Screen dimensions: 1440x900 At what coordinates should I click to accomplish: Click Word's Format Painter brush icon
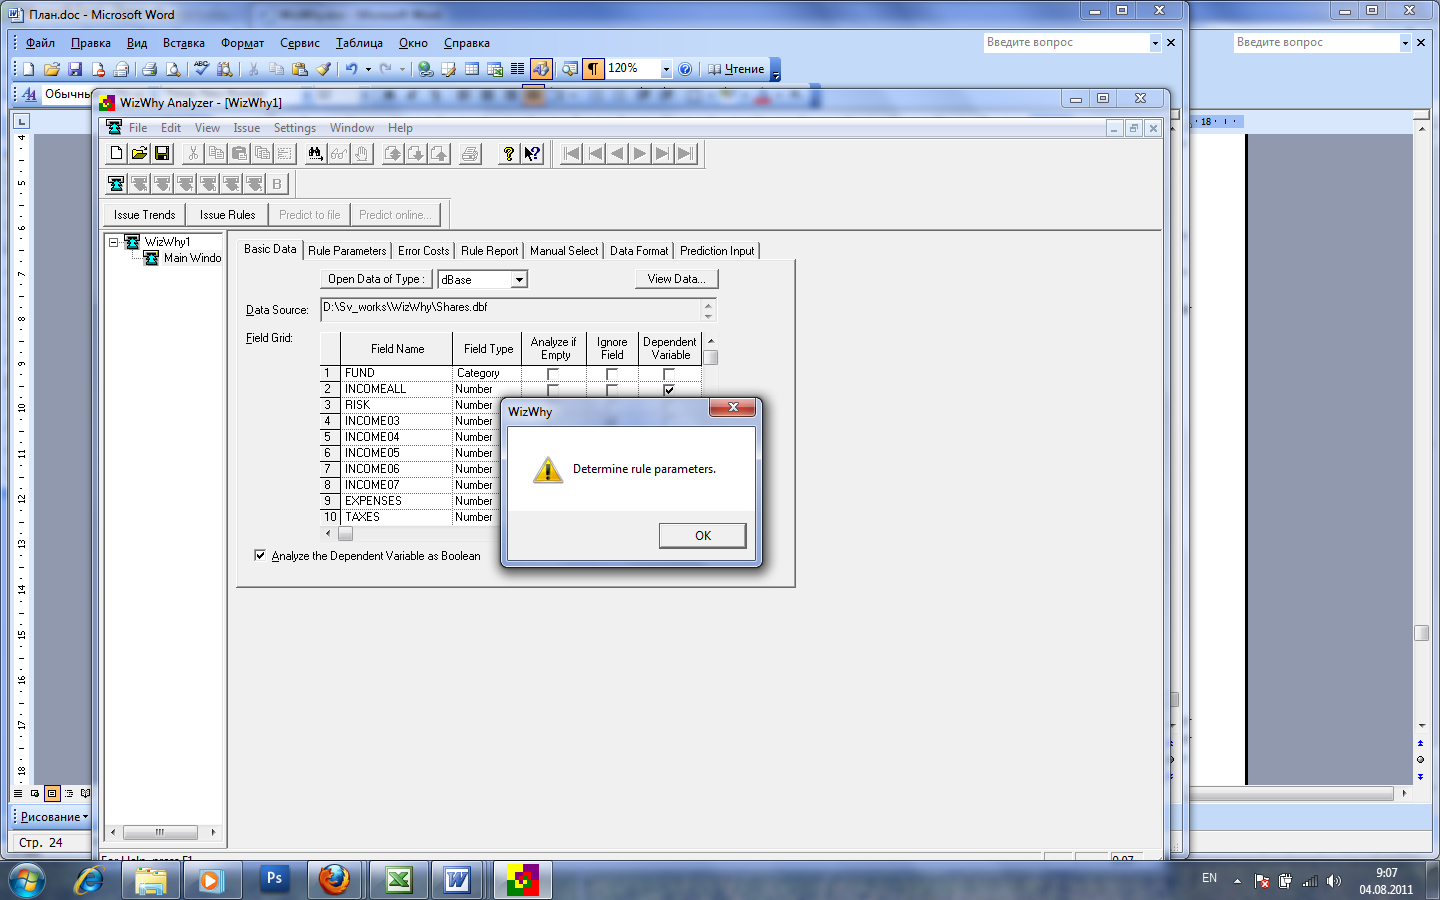(323, 69)
